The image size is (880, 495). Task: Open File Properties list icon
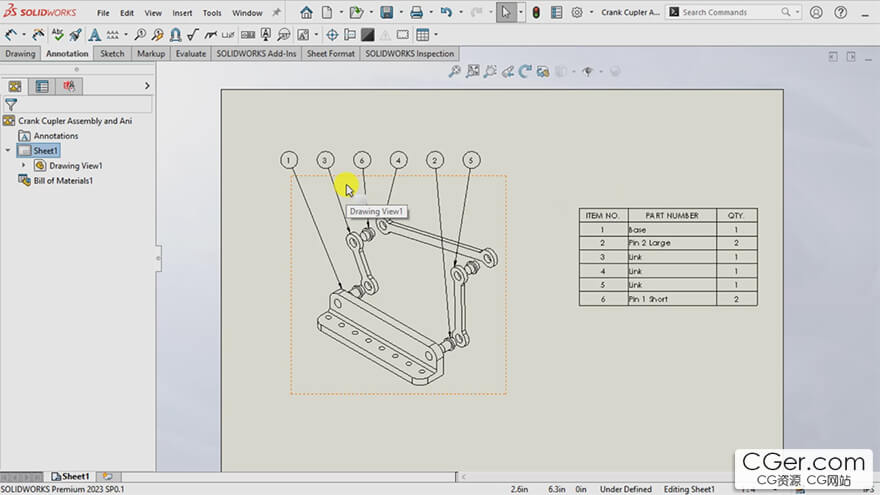pos(556,12)
